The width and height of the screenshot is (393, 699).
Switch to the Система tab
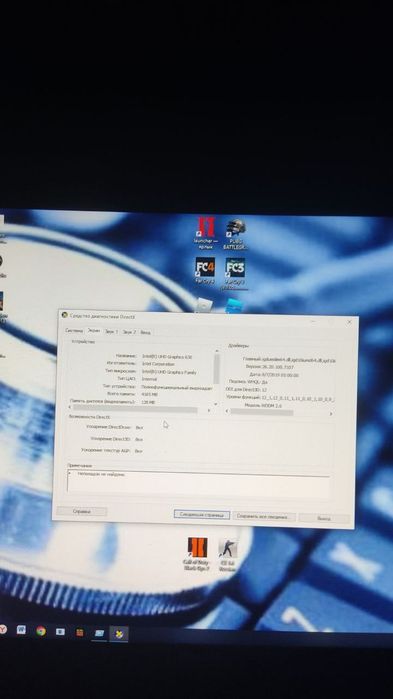(74, 331)
